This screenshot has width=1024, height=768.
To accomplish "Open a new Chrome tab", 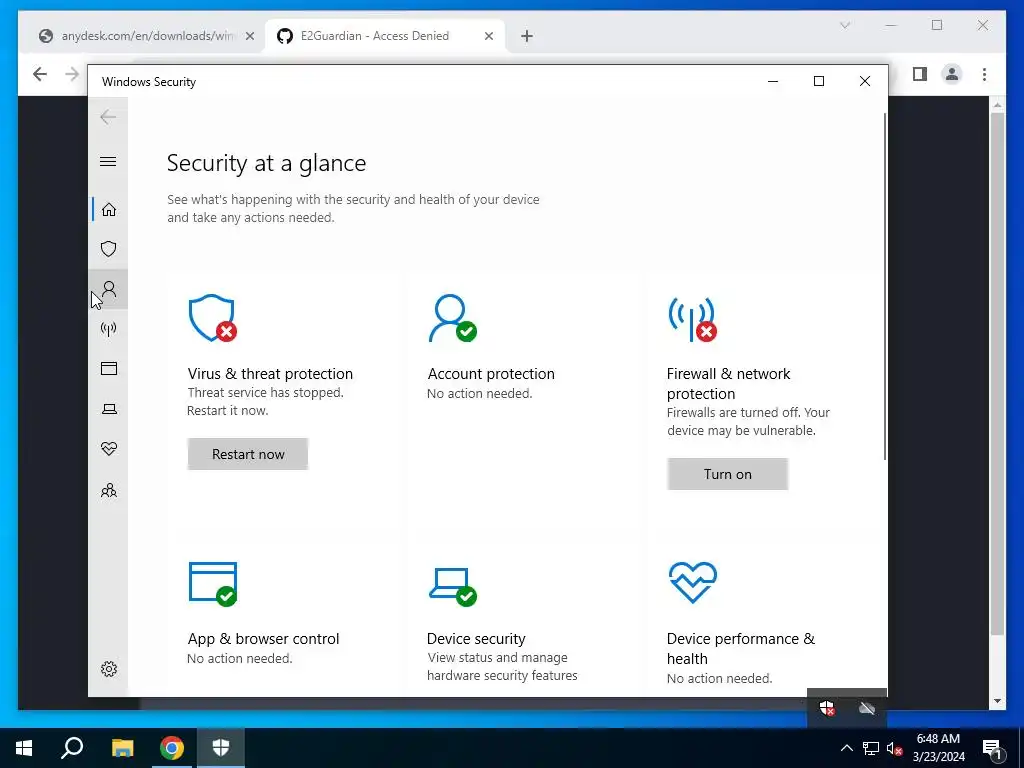I will coord(527,36).
